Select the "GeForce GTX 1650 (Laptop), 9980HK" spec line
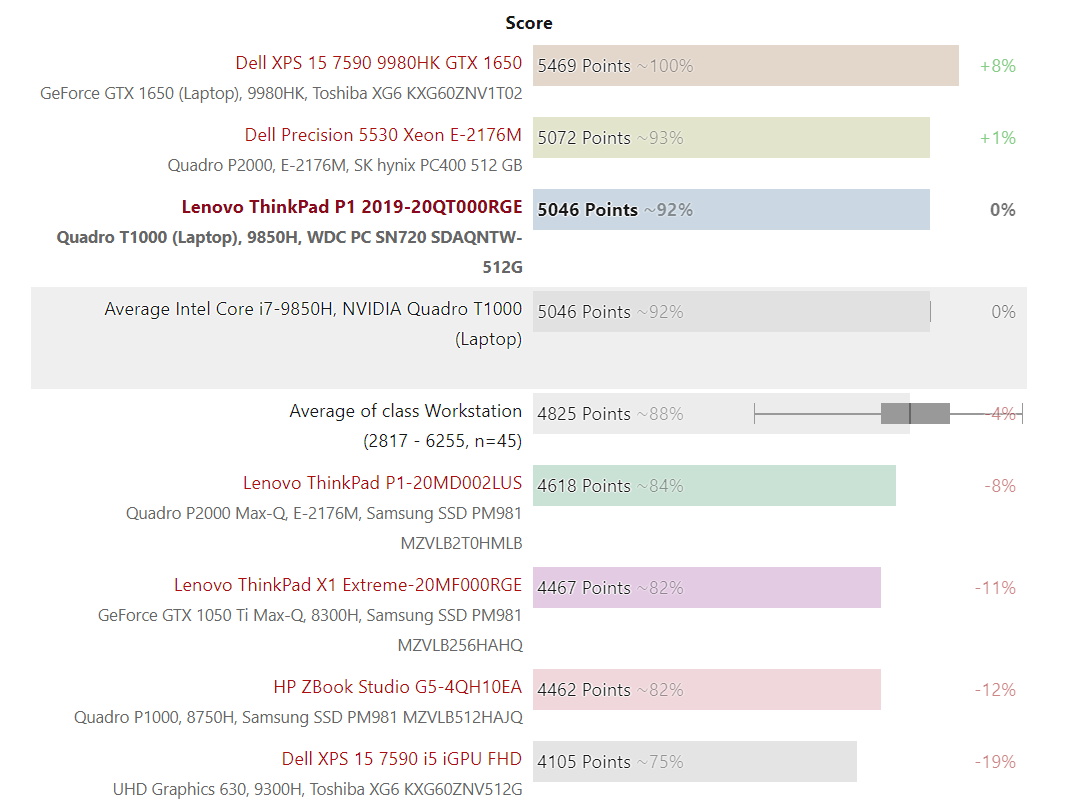 281,94
